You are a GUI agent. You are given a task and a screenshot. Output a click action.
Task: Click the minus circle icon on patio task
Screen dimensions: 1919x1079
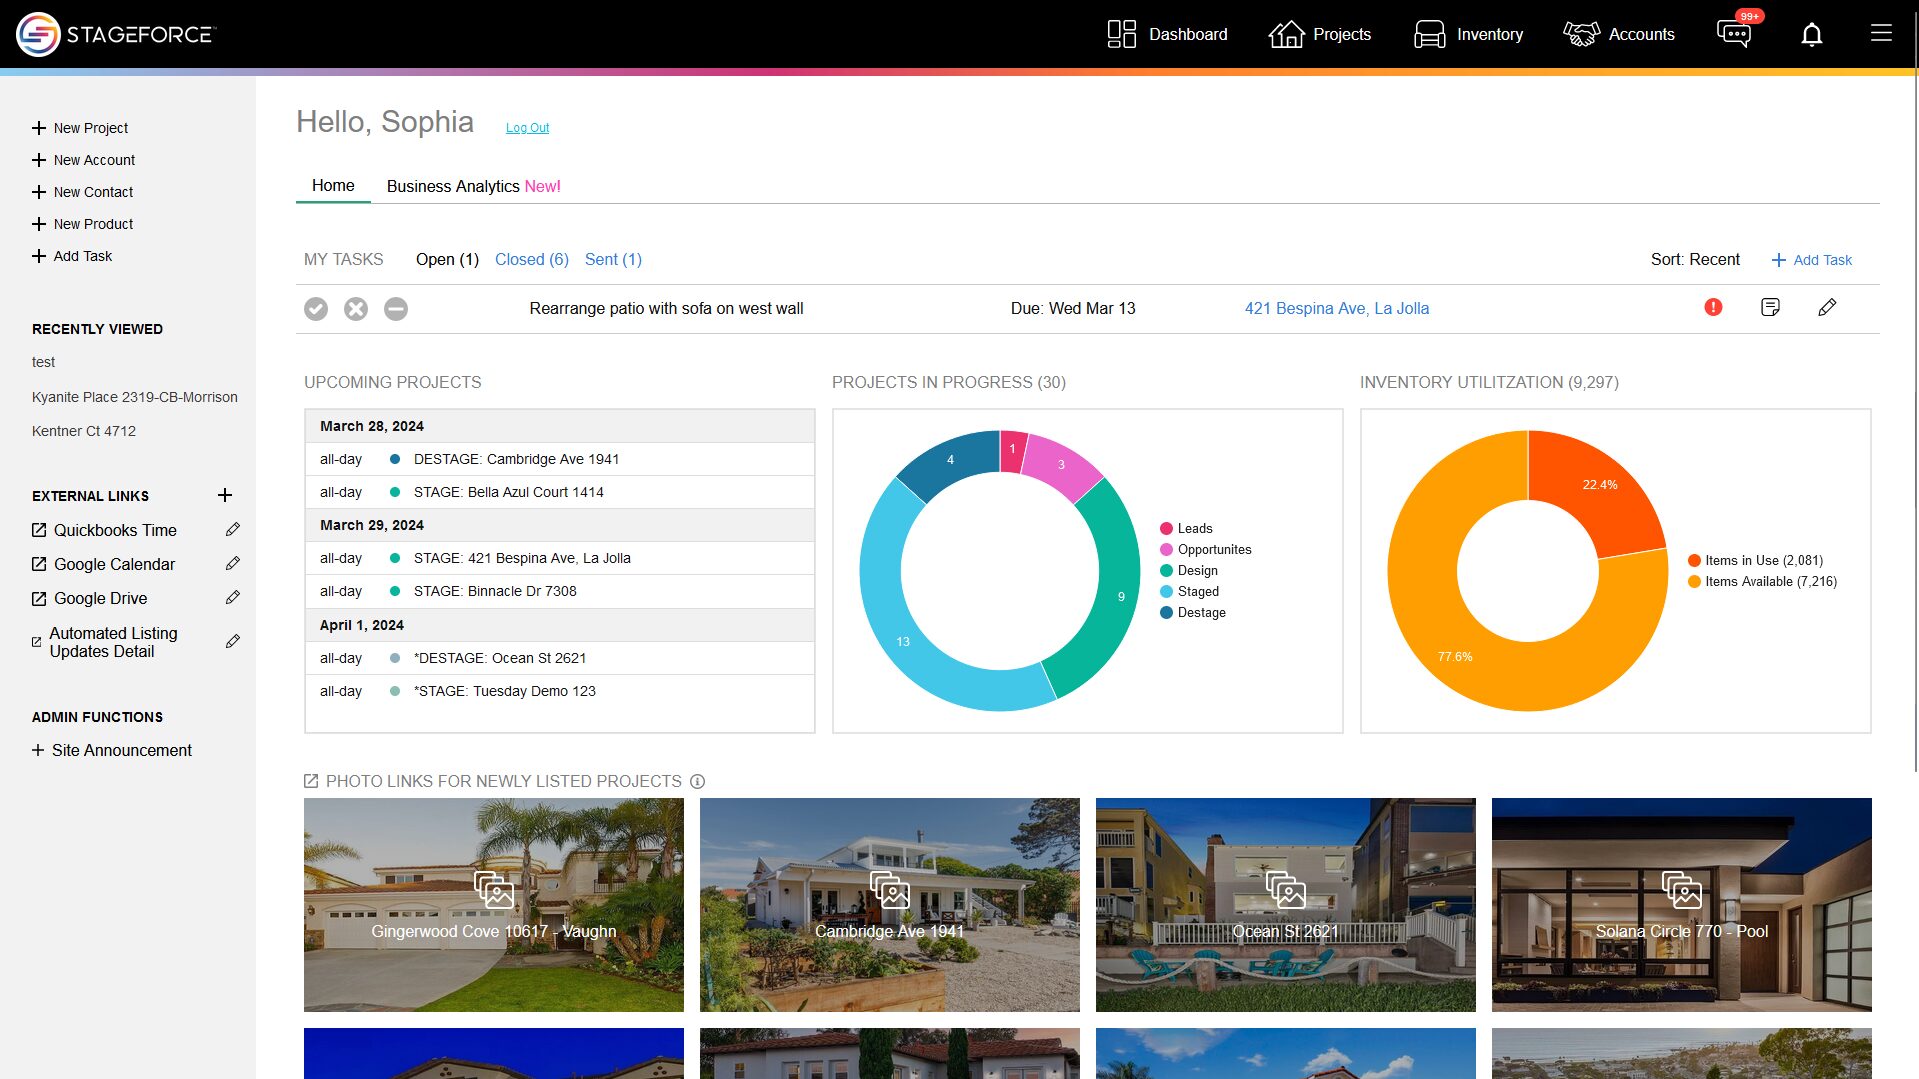pos(396,309)
